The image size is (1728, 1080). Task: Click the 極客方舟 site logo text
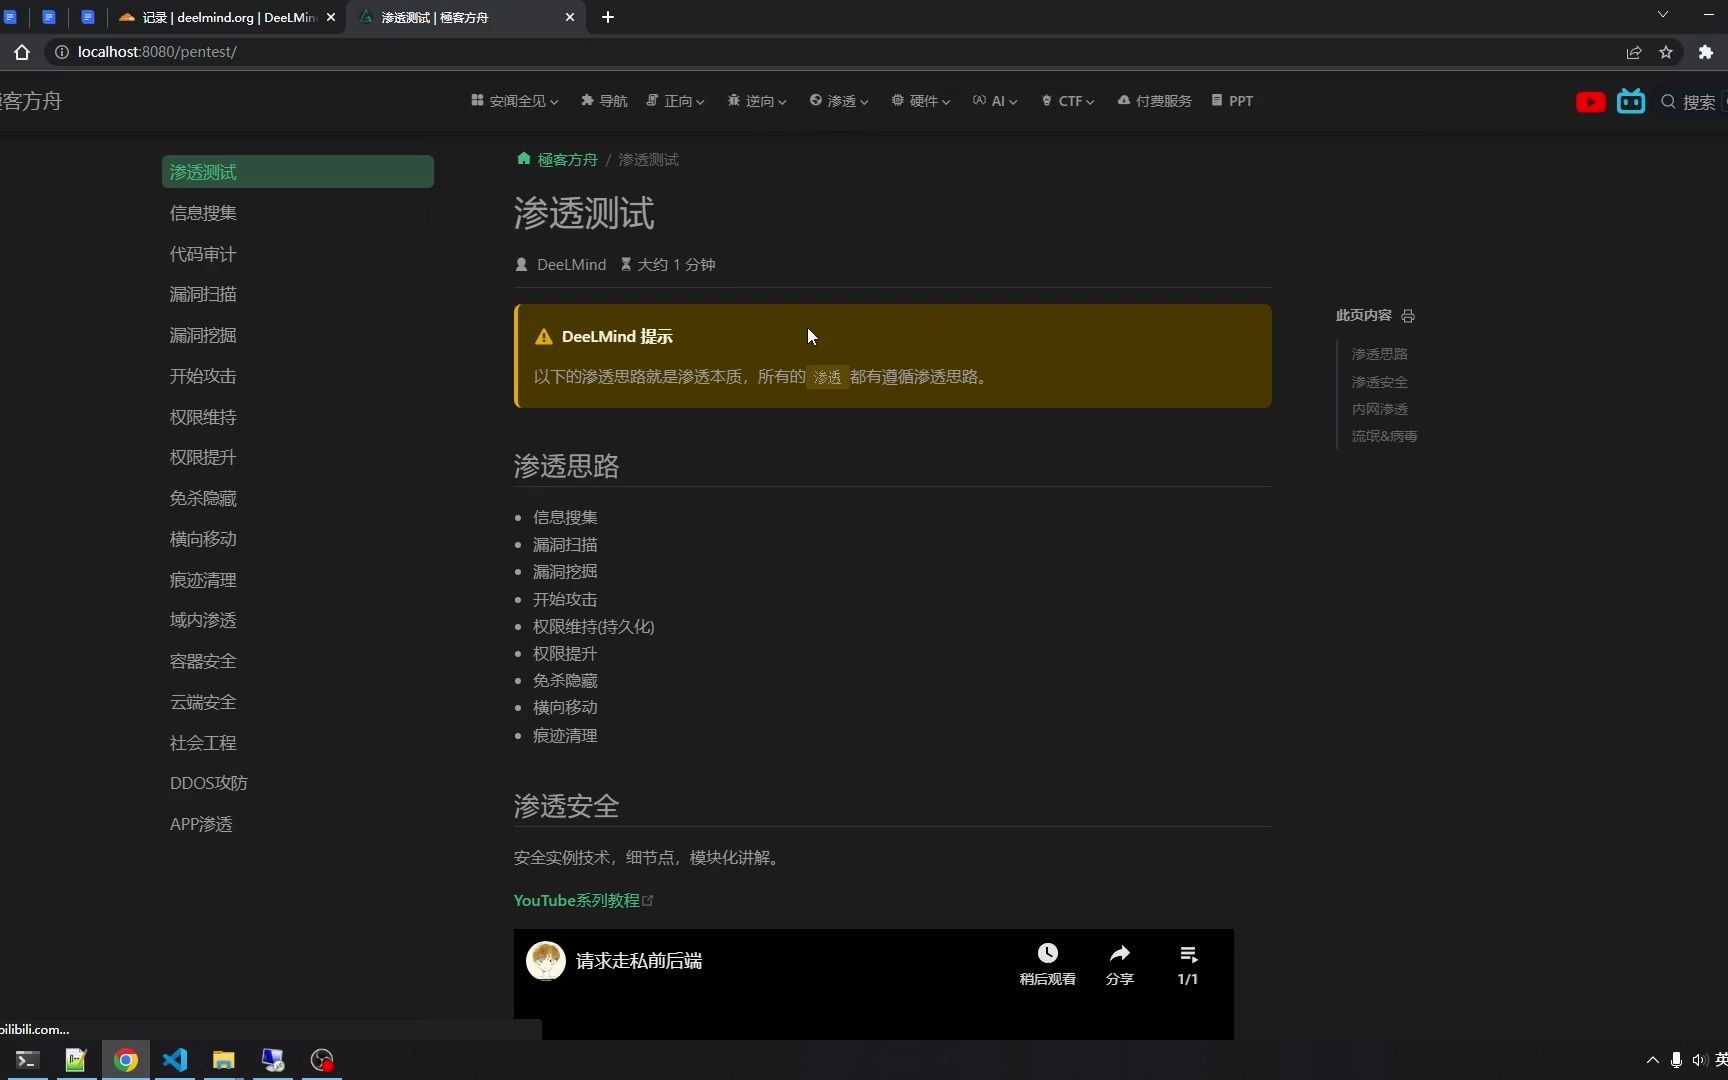tap(31, 101)
